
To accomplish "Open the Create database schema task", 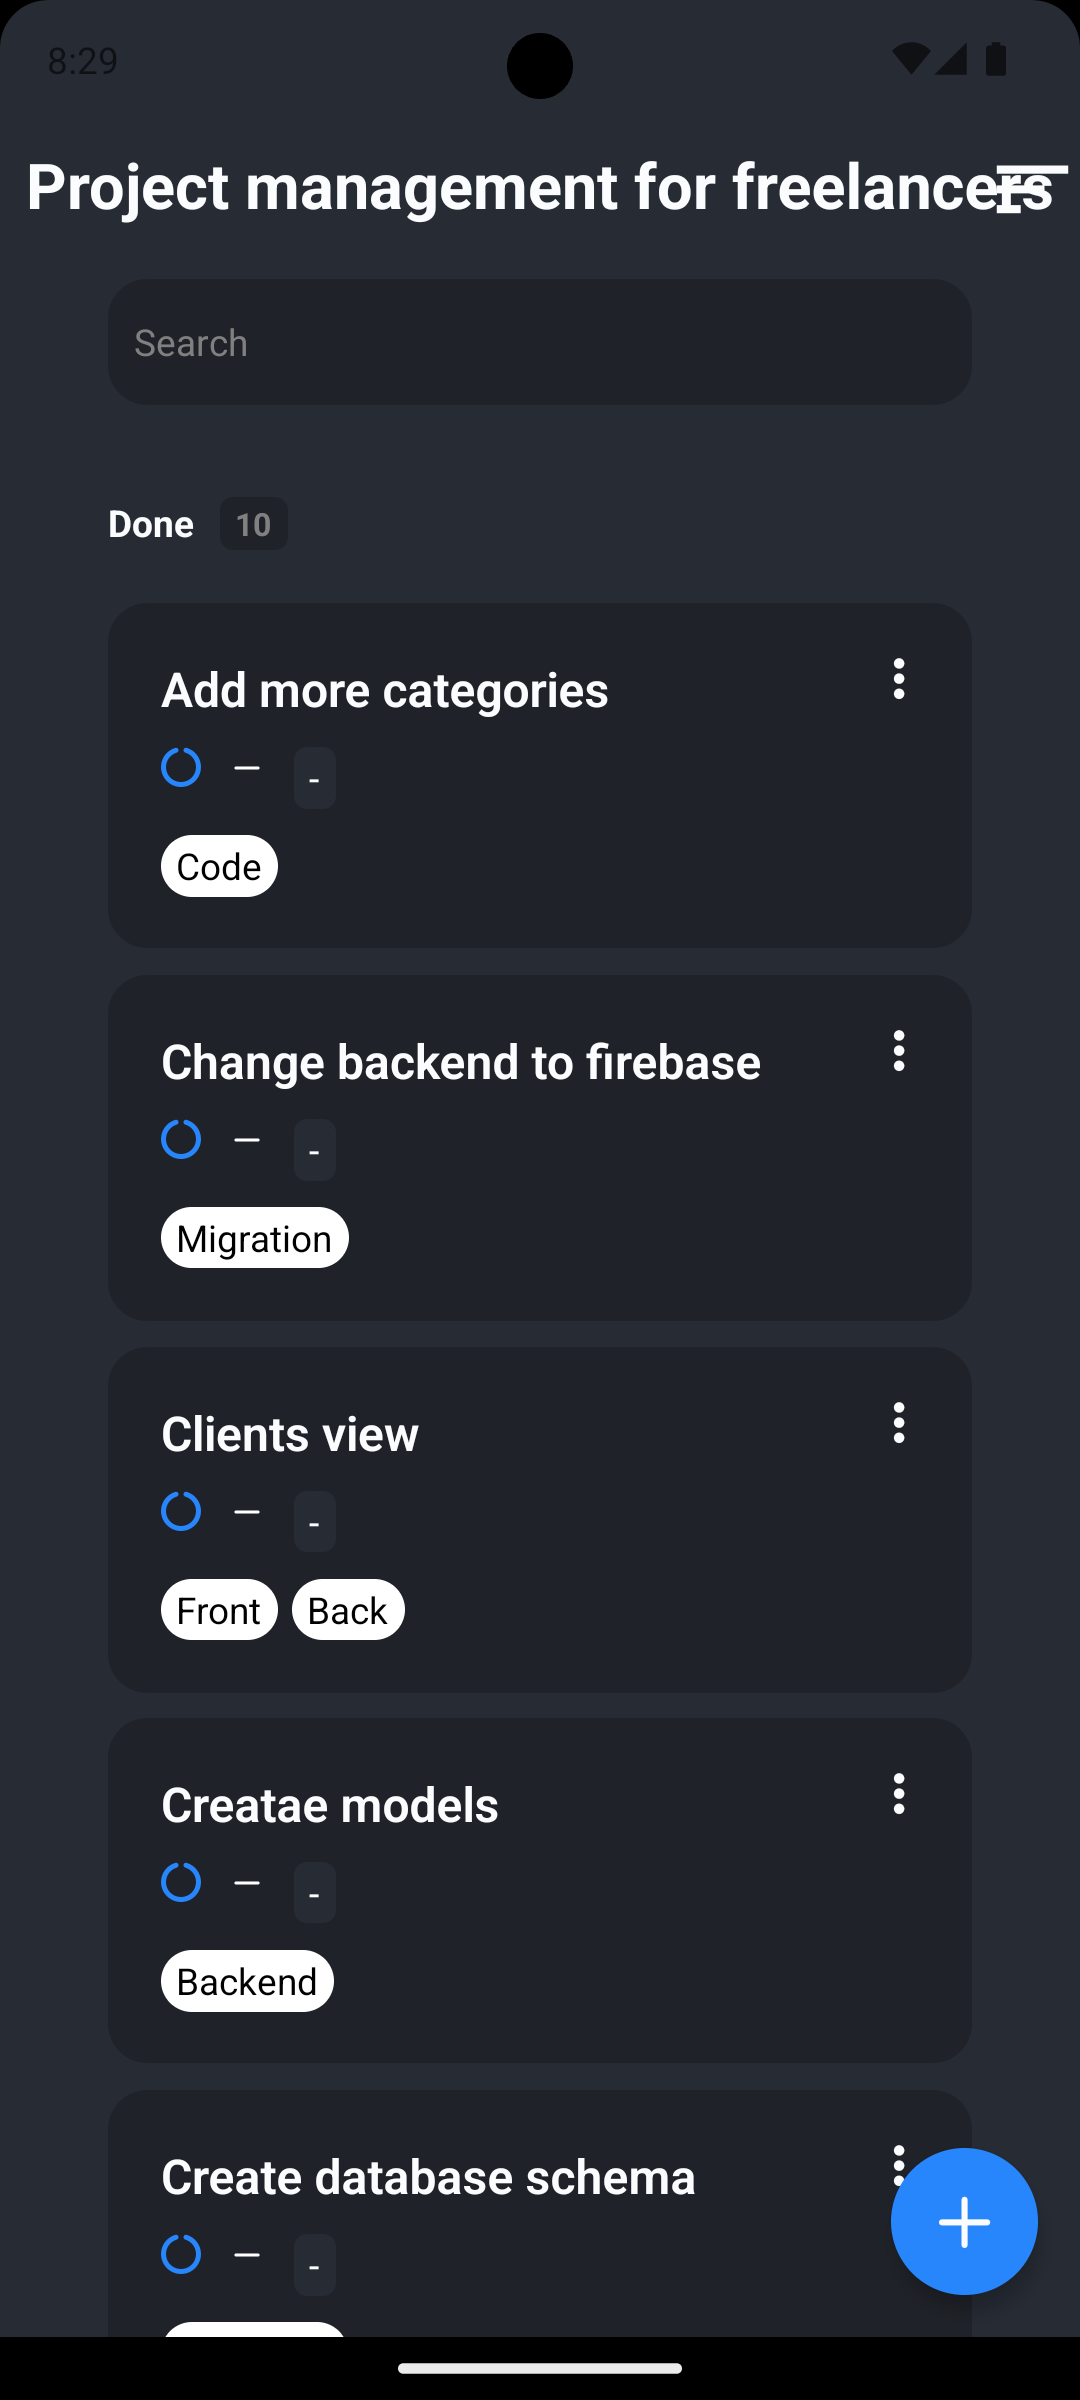I will coord(428,2177).
